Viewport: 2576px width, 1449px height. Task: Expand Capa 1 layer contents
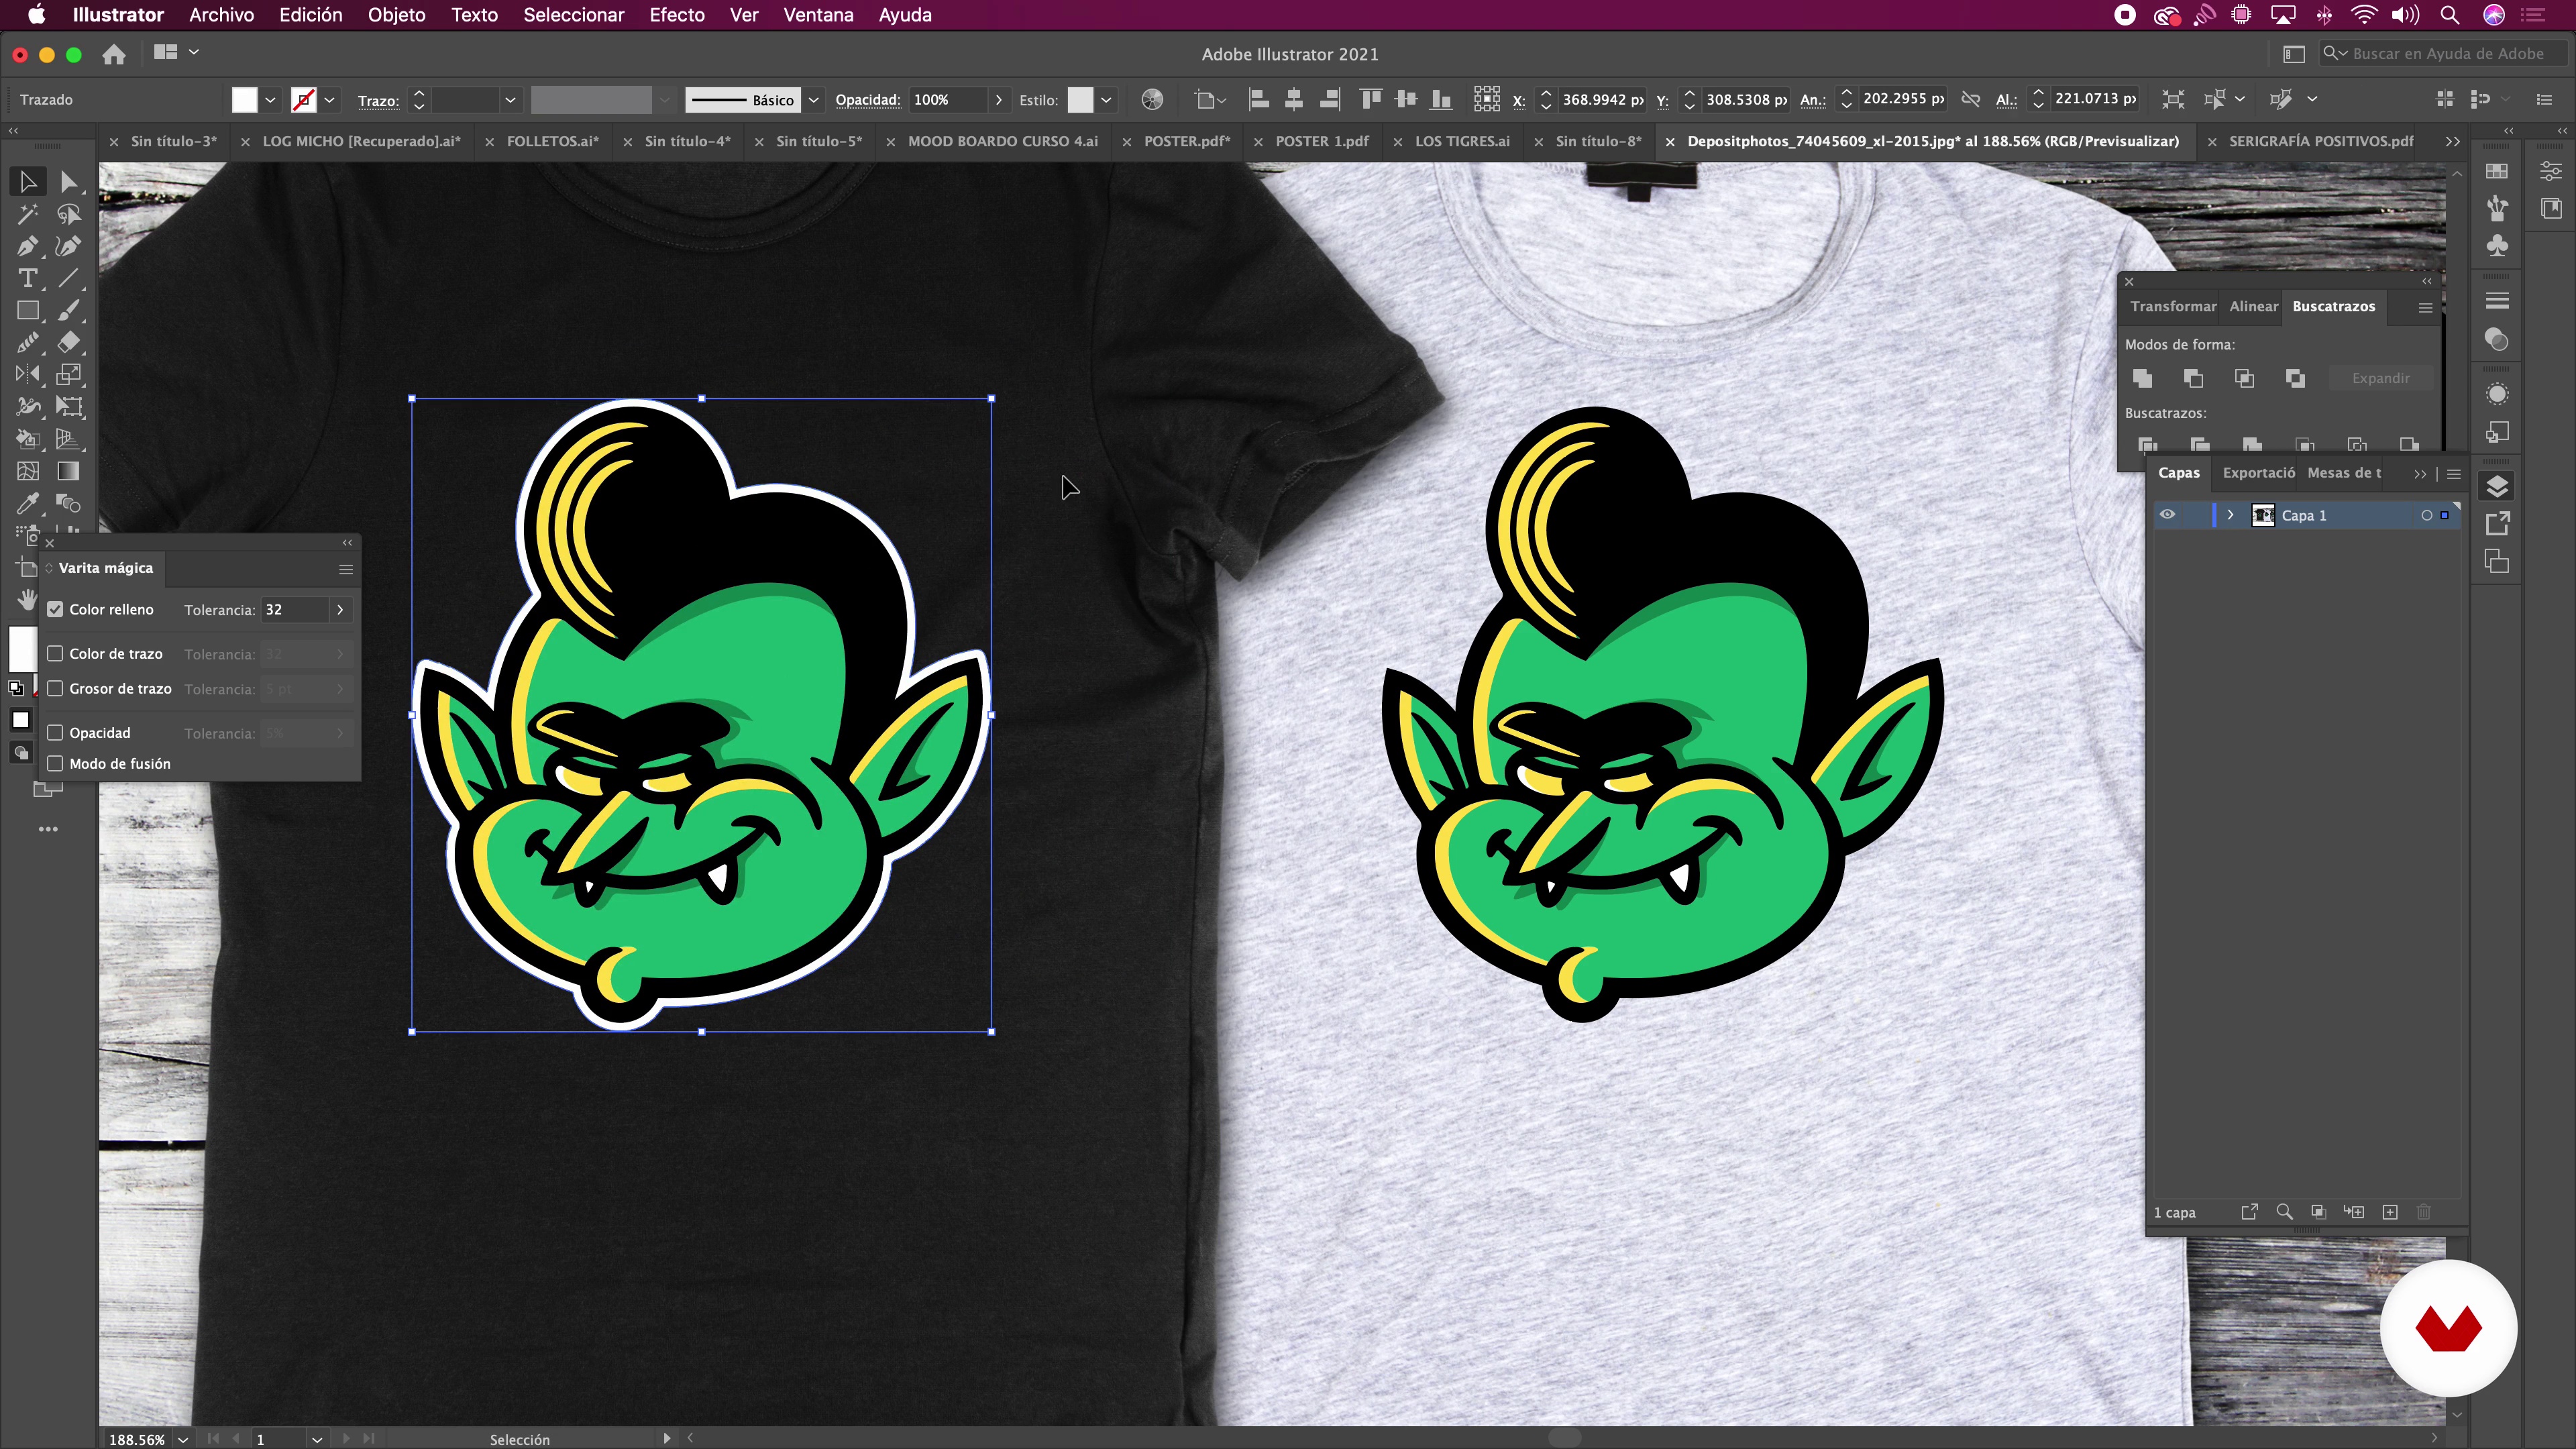[x=2230, y=515]
